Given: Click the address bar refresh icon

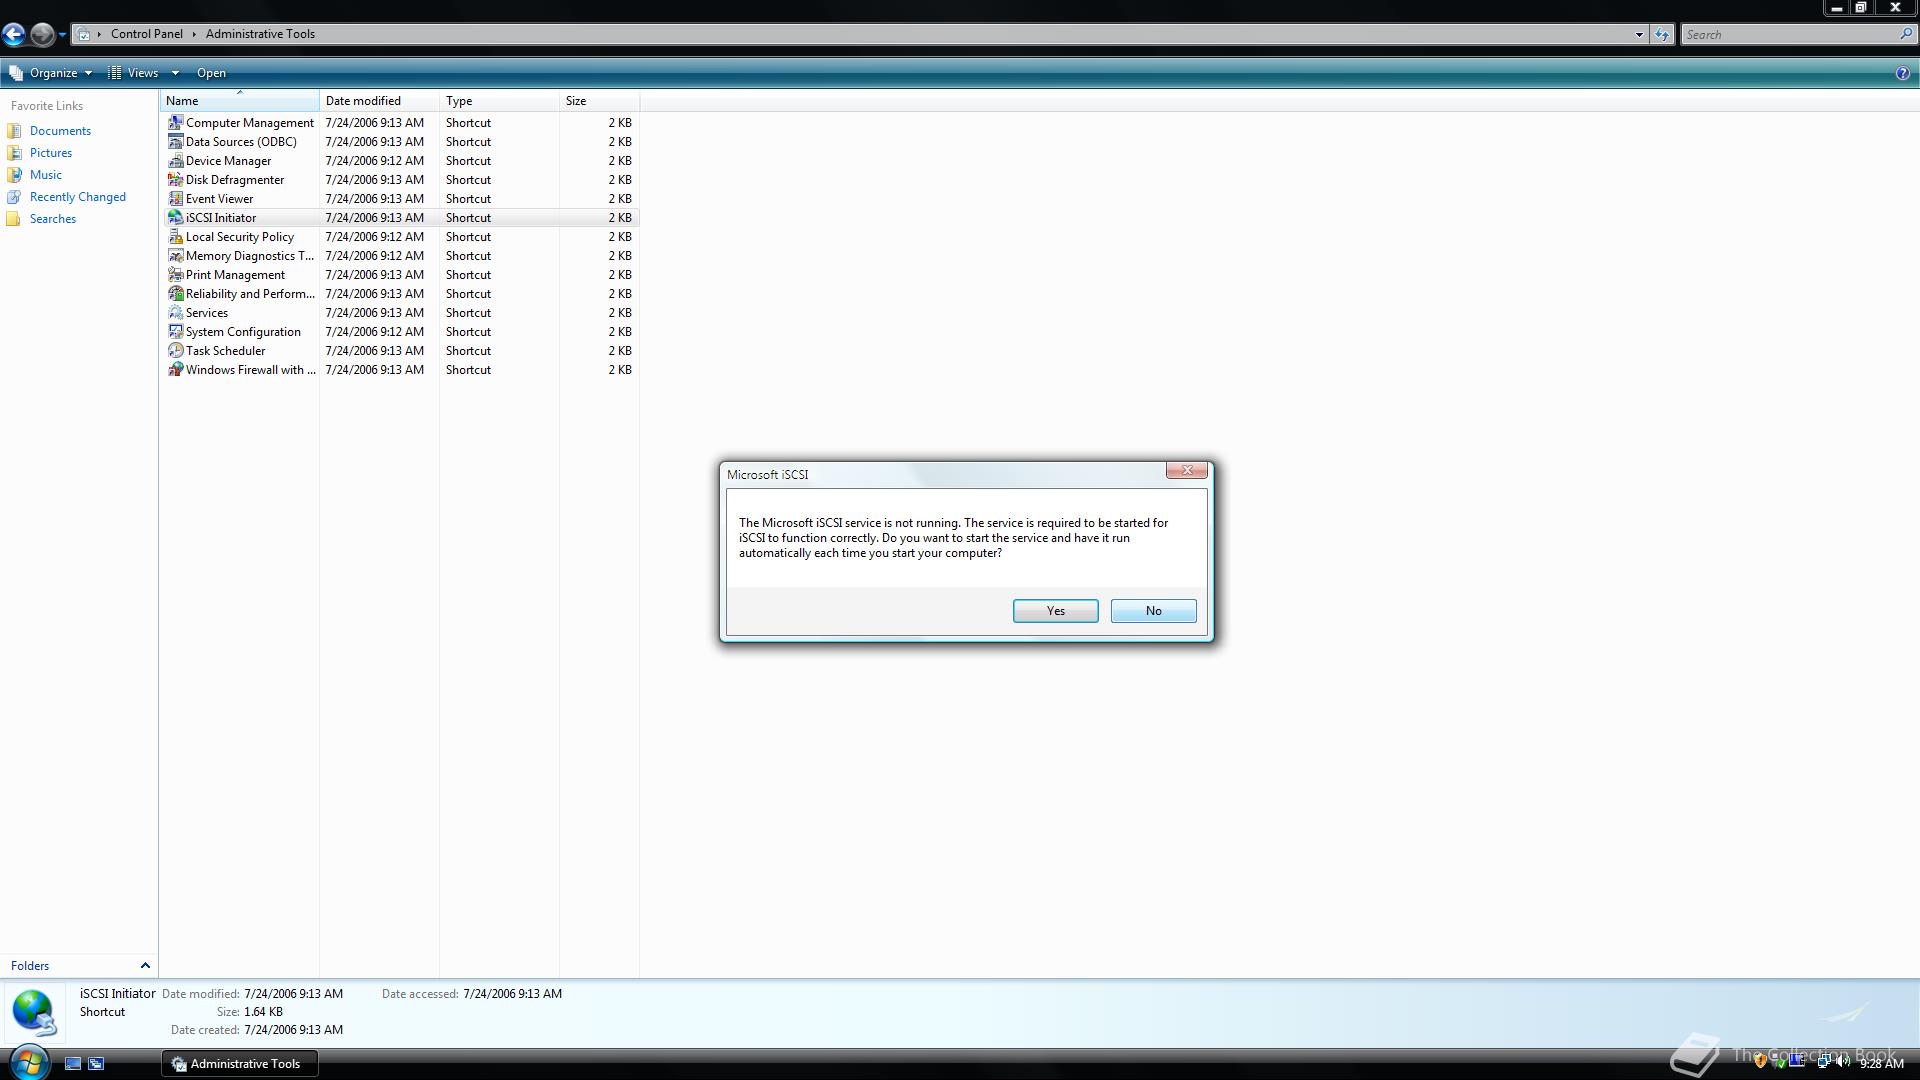Looking at the screenshot, I should [1661, 34].
